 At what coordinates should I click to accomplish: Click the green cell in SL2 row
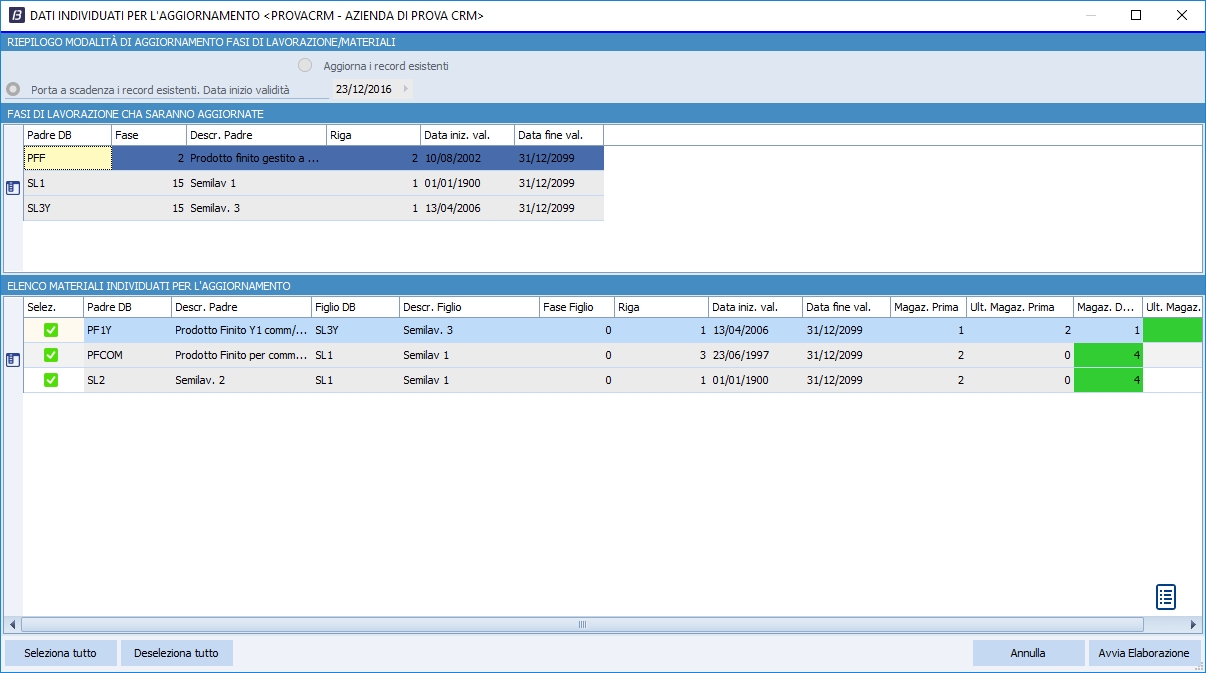[1108, 380]
